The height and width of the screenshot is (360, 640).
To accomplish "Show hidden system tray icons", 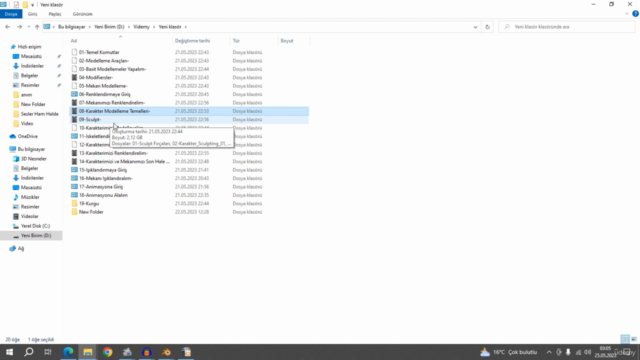I will (x=549, y=352).
